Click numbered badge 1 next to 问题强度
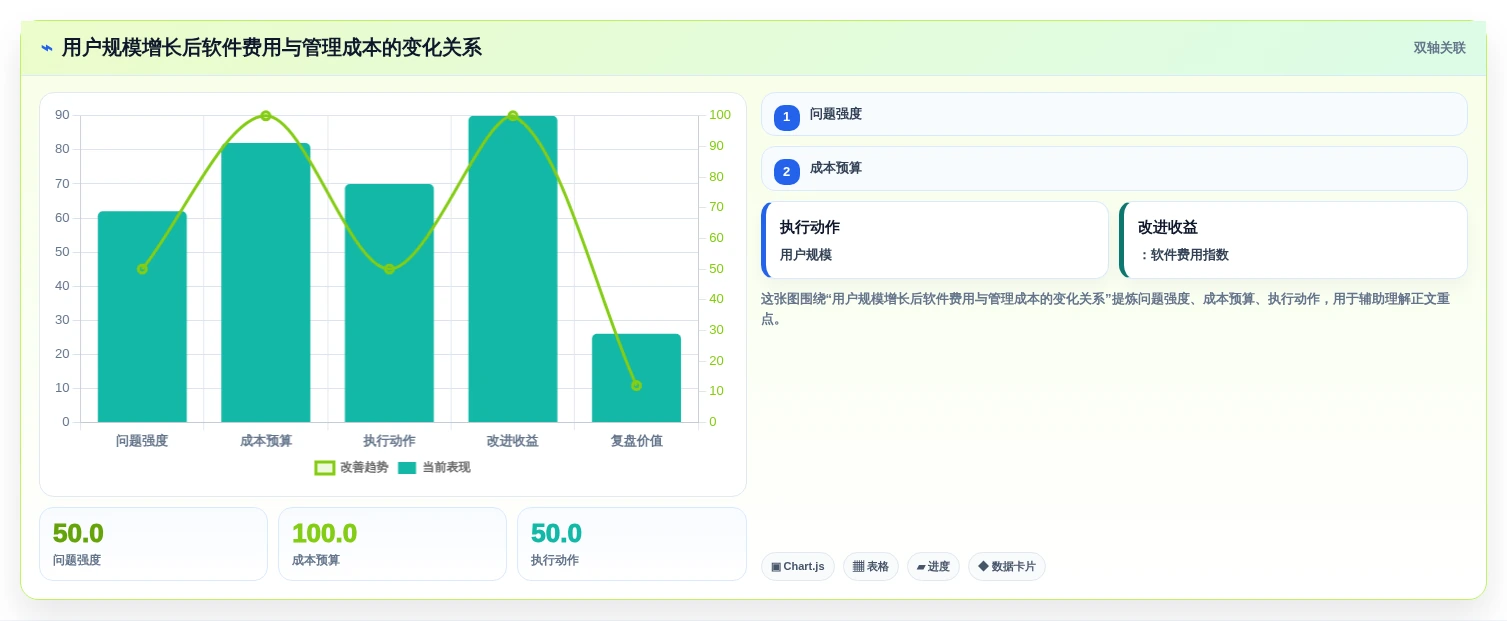This screenshot has width=1507, height=621. [787, 117]
